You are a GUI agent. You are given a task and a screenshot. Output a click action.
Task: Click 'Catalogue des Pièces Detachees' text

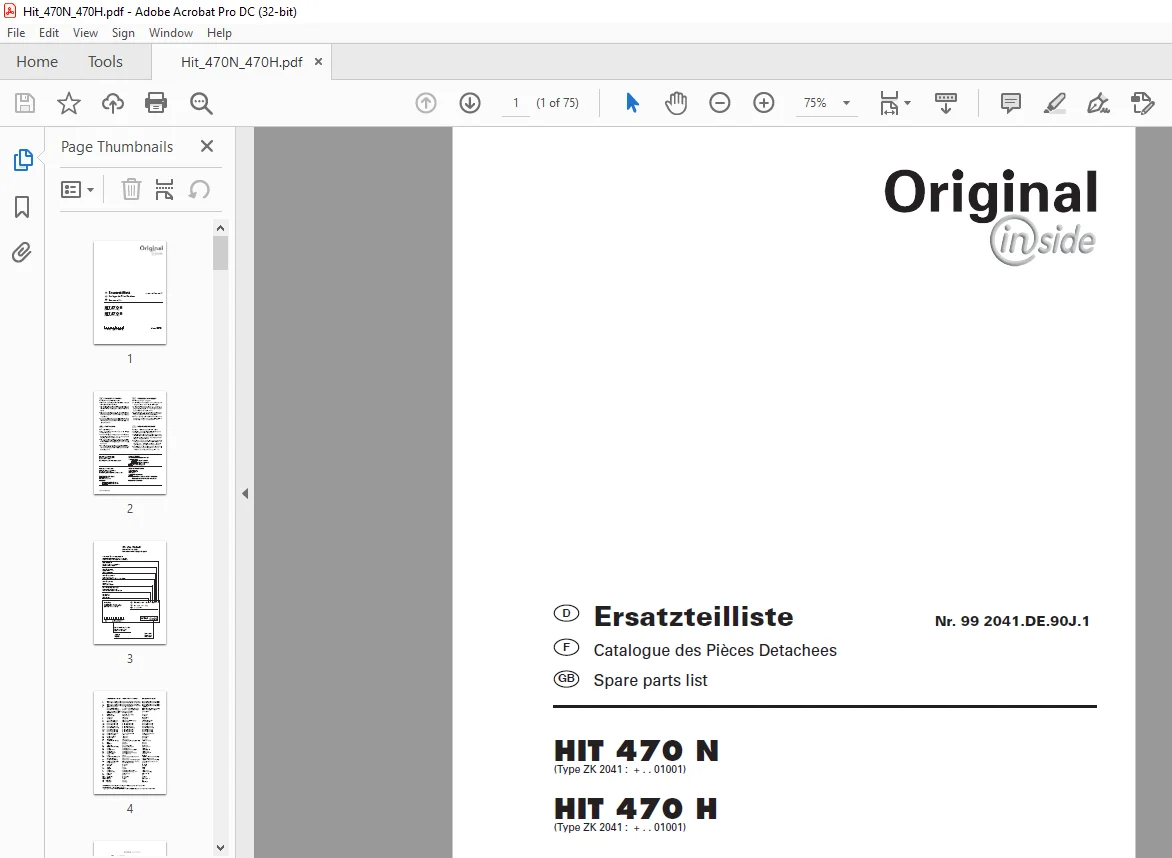(715, 650)
